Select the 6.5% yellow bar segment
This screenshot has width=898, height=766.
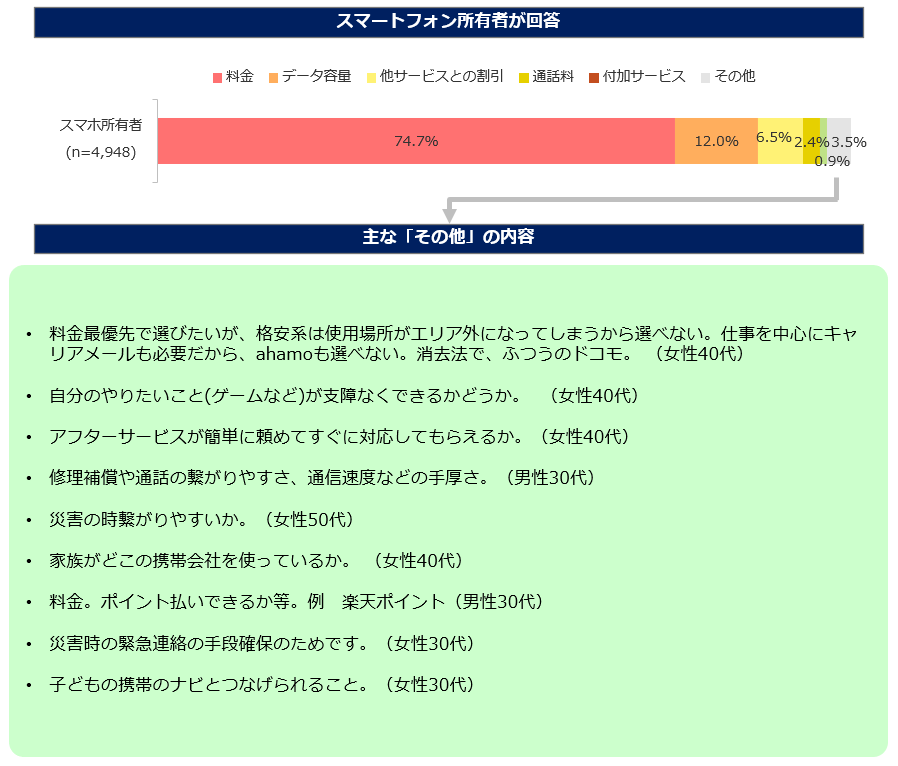coord(781,141)
